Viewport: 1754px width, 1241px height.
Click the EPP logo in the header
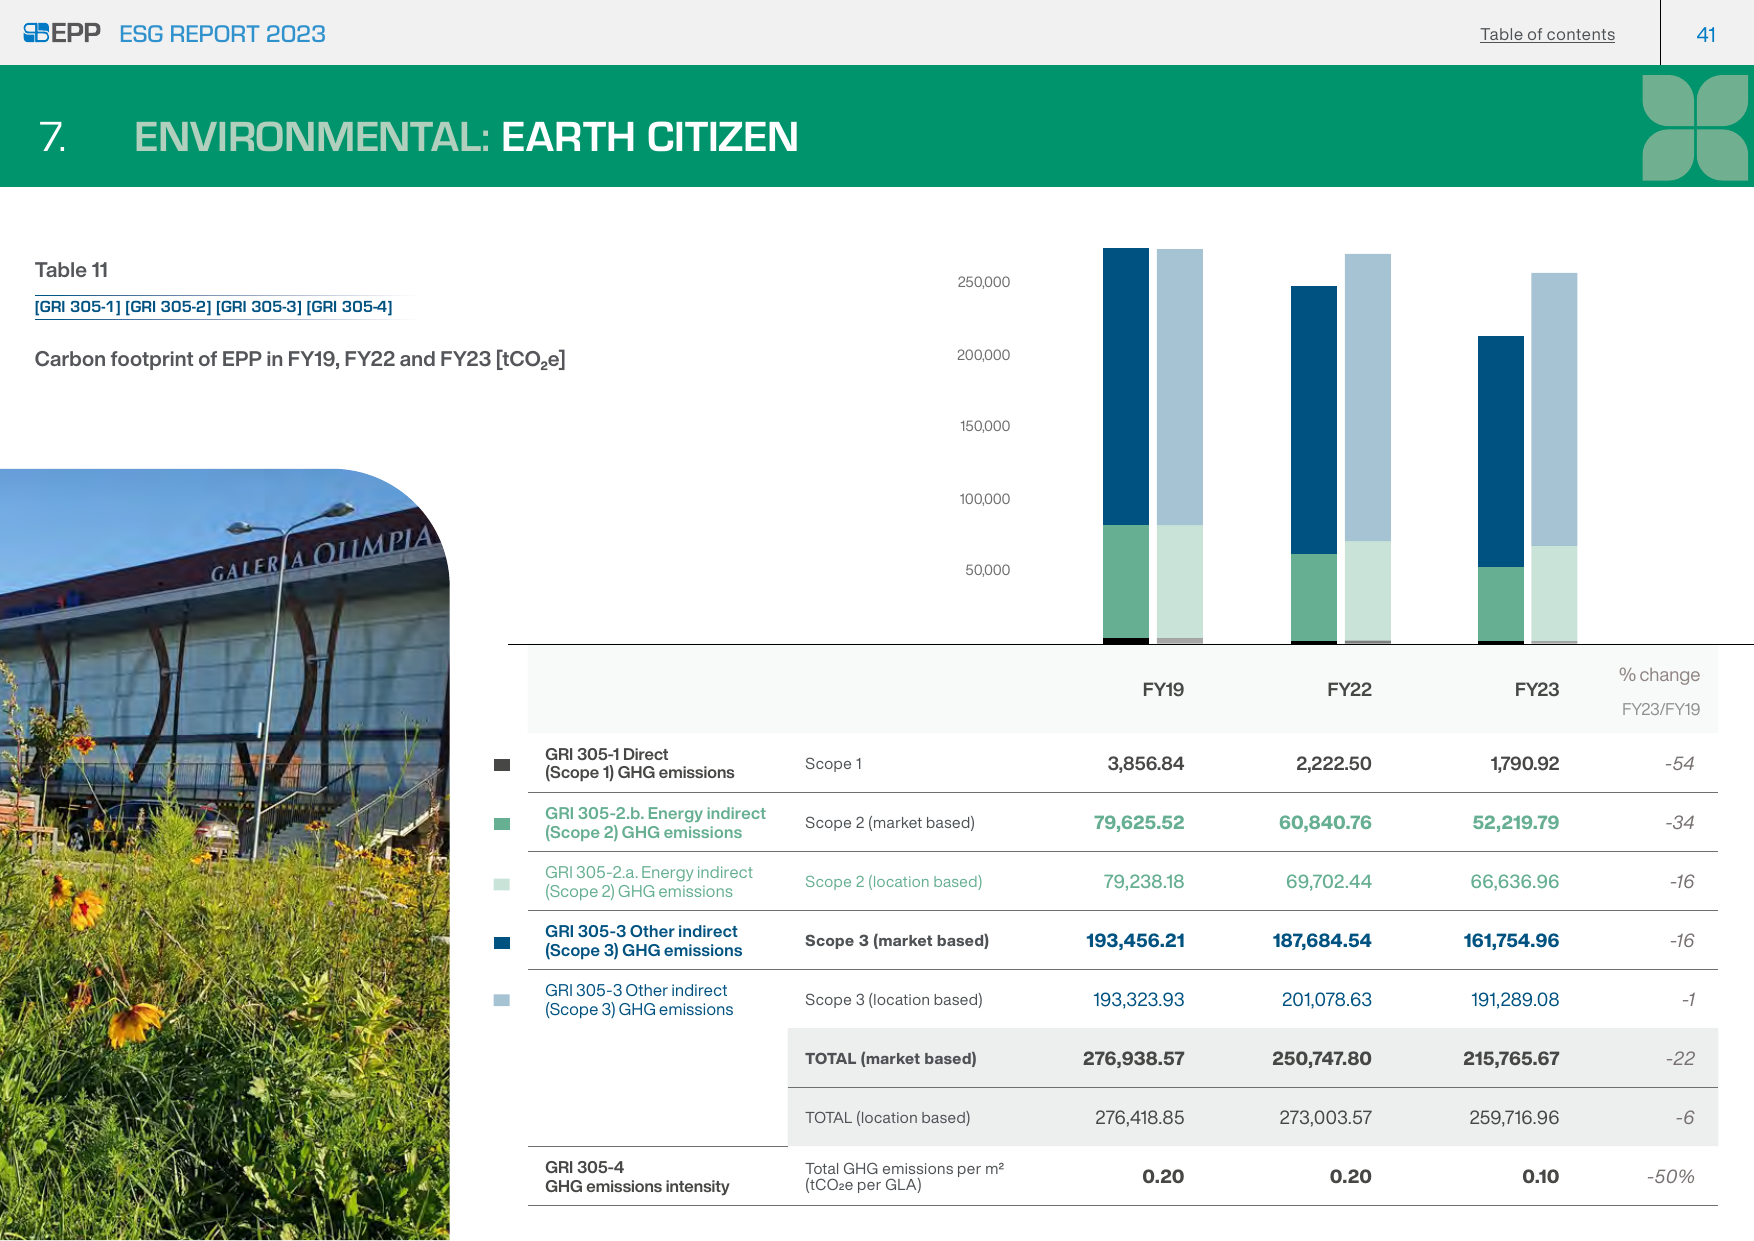point(62,33)
